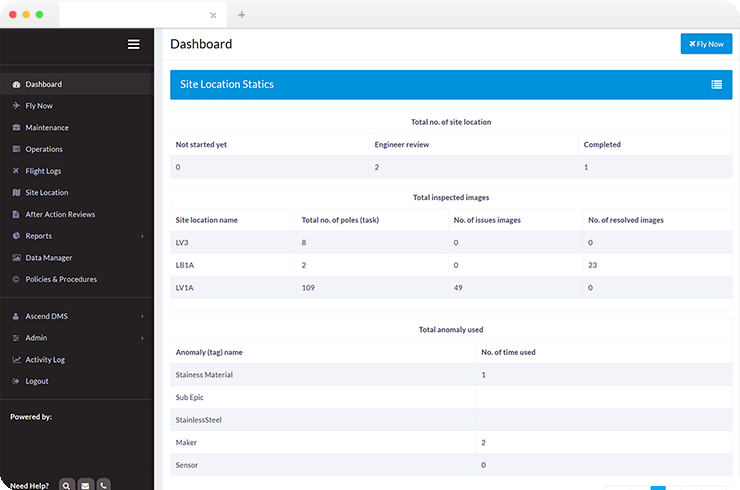740x490 pixels.
Task: Open Policies & Procedures
Action: [x=77, y=279]
